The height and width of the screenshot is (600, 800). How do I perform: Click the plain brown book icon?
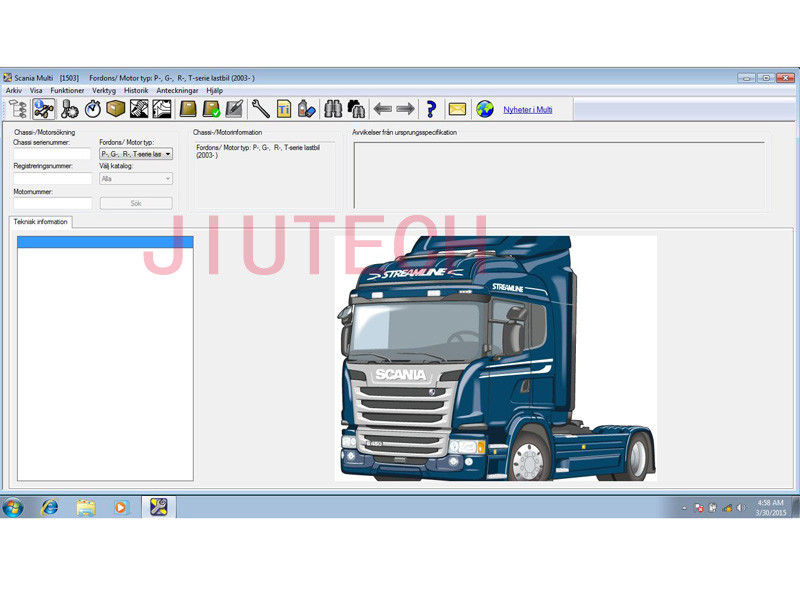point(188,109)
